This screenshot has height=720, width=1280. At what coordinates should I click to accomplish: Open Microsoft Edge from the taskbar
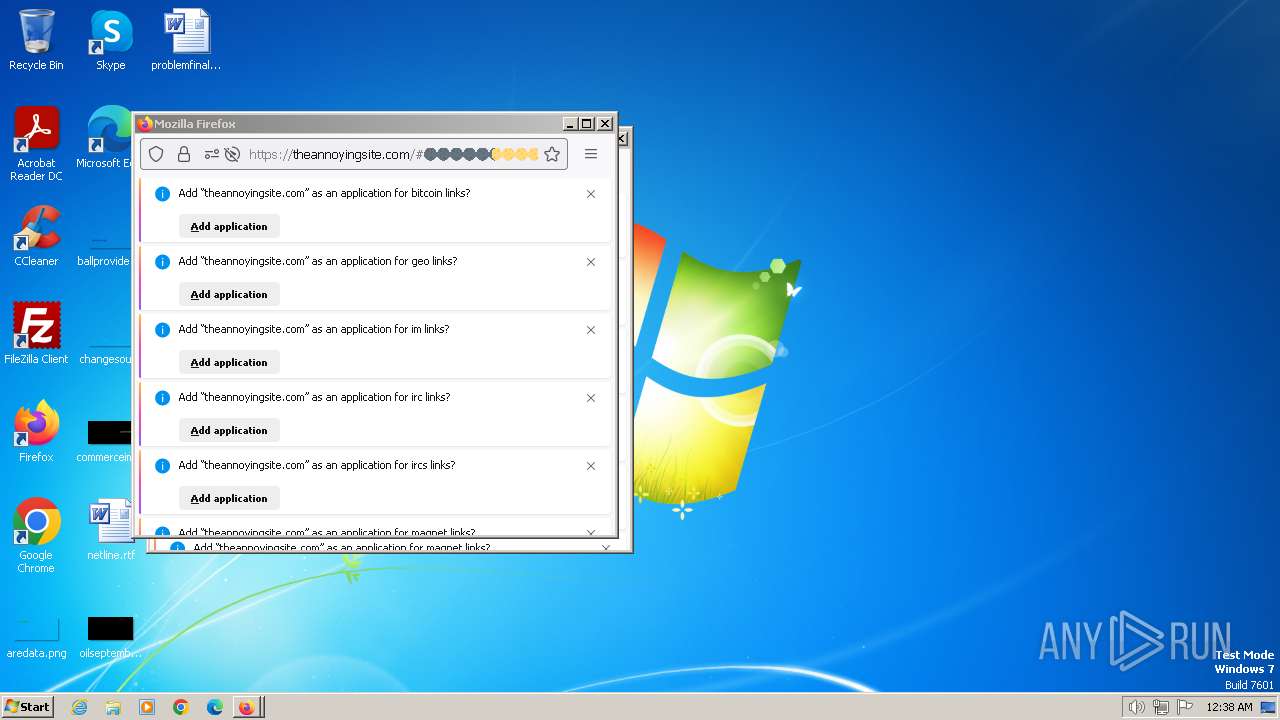click(x=215, y=707)
